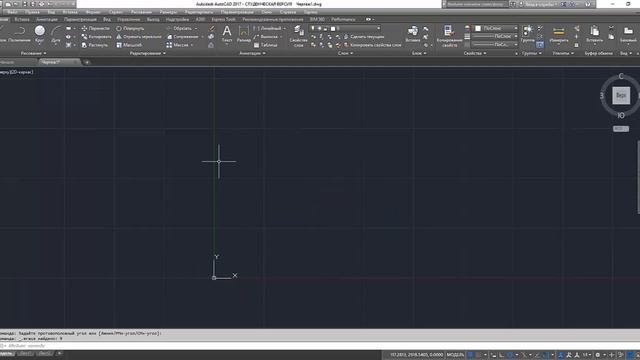
Task: Expand the Рисование panel
Action: coord(34,53)
